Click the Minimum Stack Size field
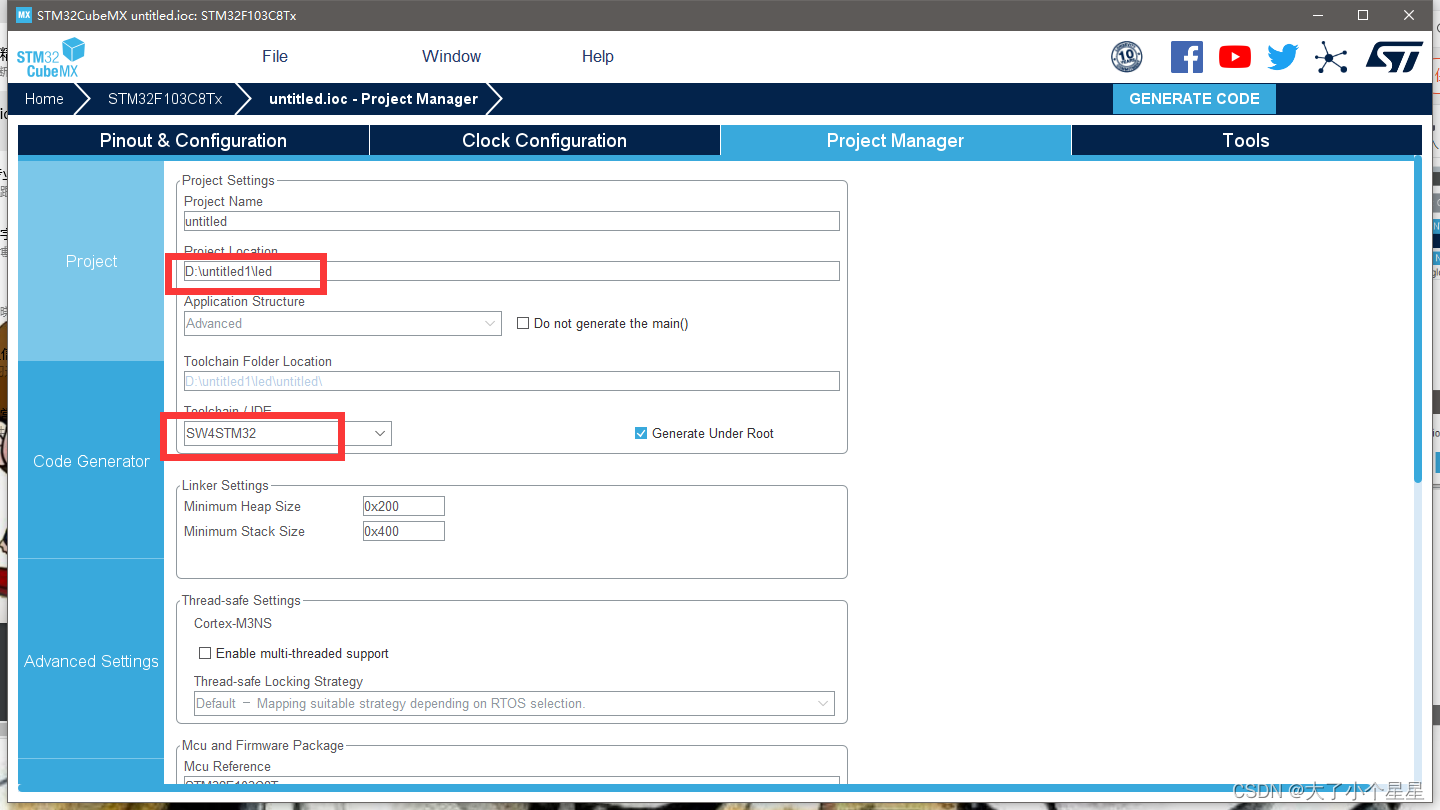Viewport: 1440px width, 810px height. 404,531
